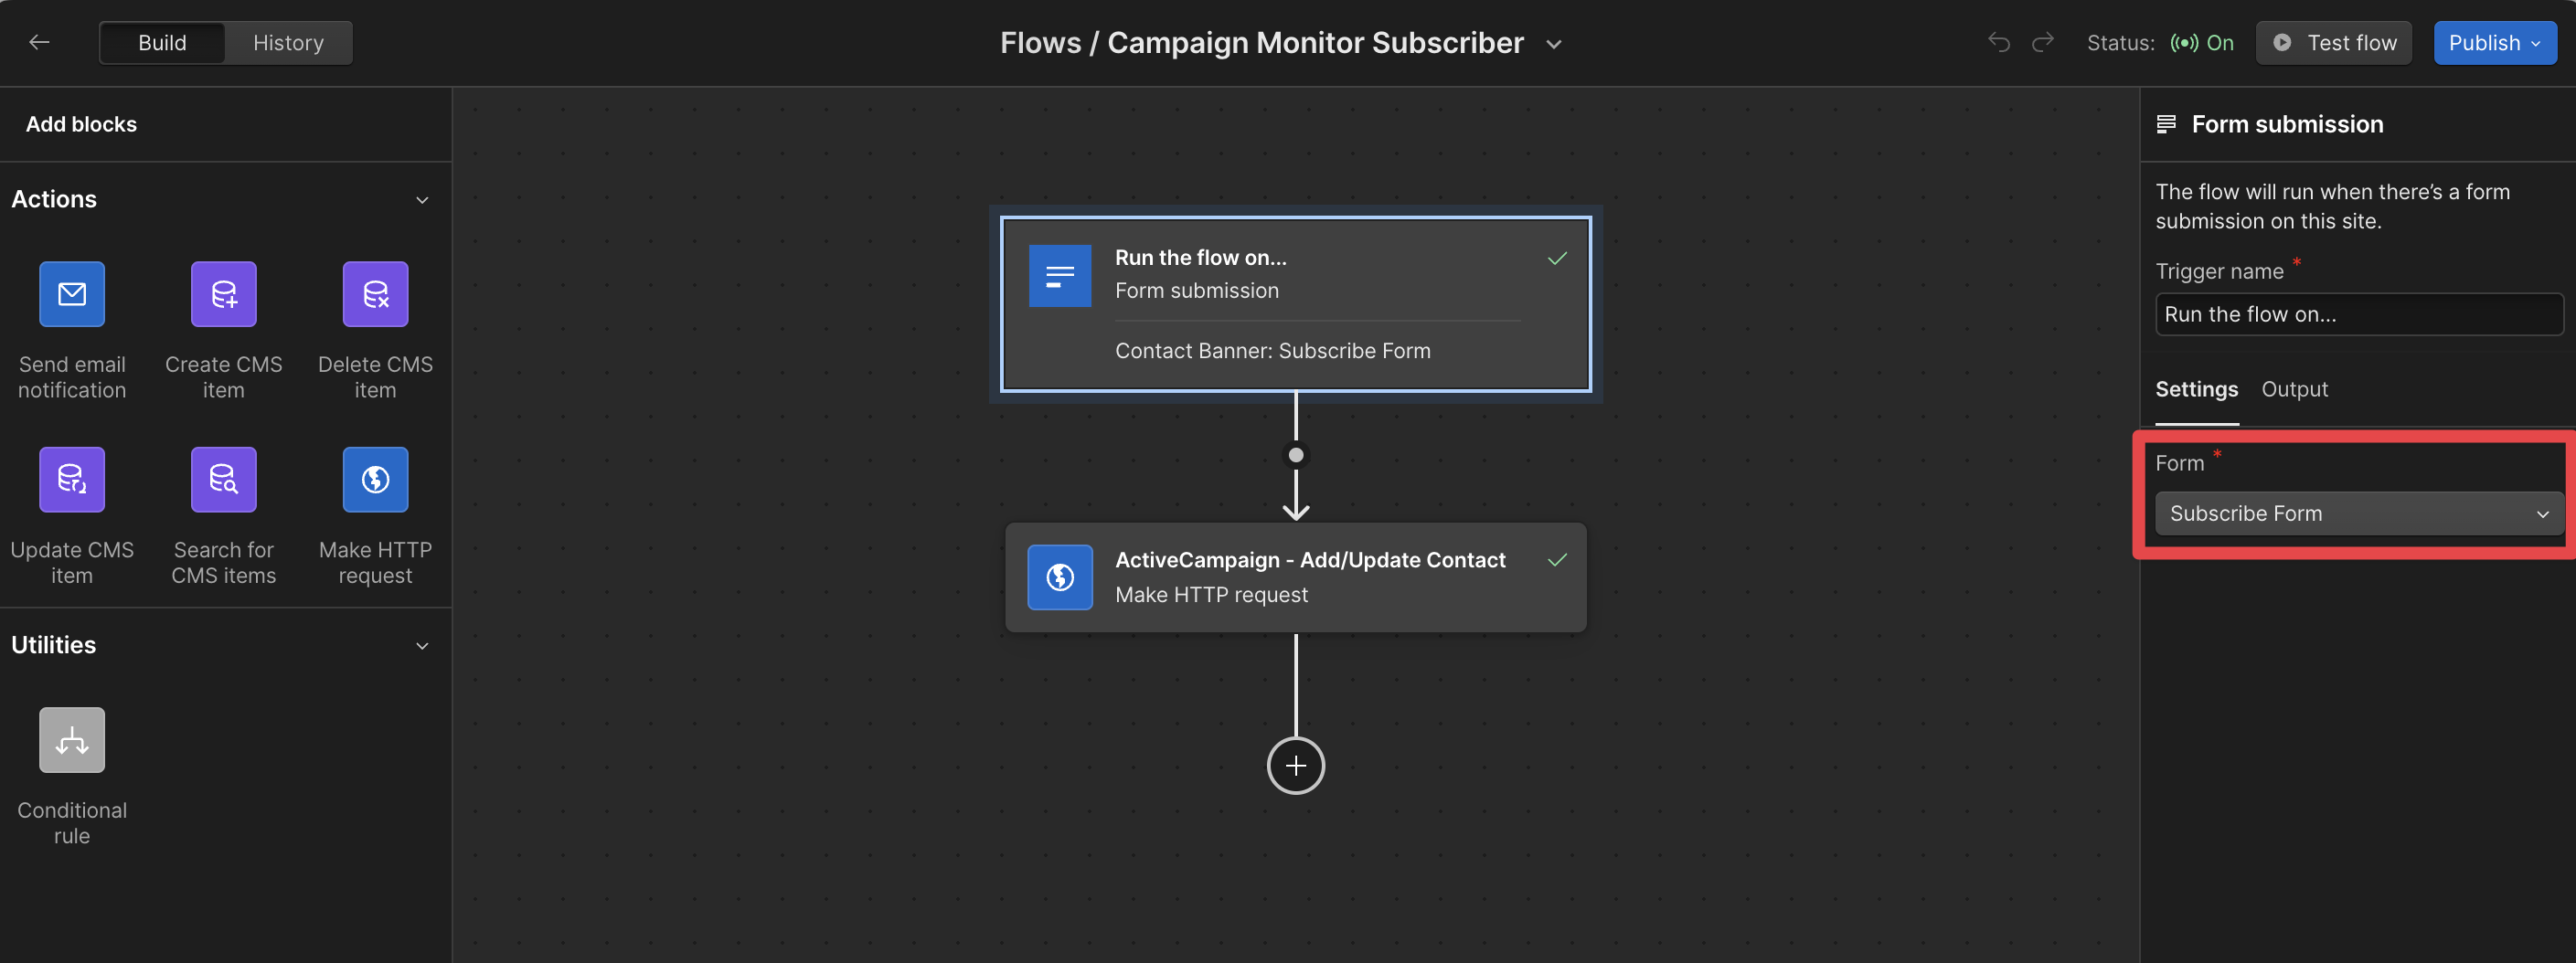Click the Send email notification label

tap(72, 377)
